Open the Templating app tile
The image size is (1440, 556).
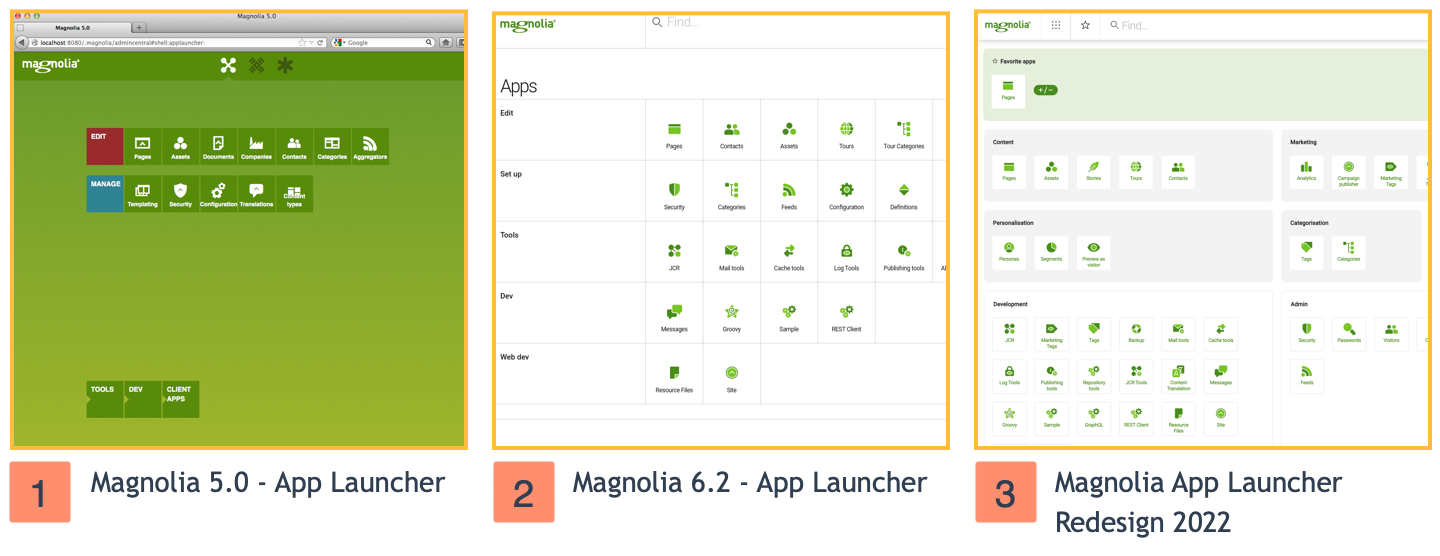click(x=142, y=193)
